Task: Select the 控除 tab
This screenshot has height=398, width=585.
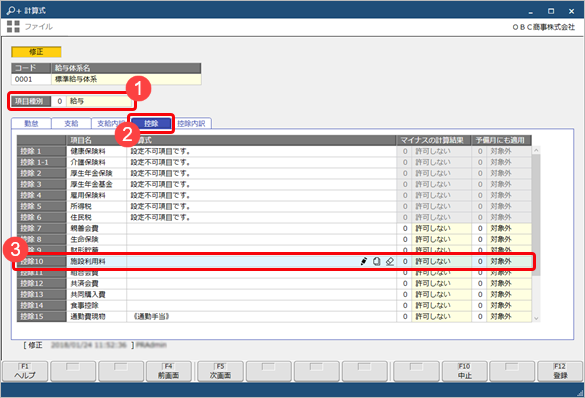Action: click(x=151, y=123)
